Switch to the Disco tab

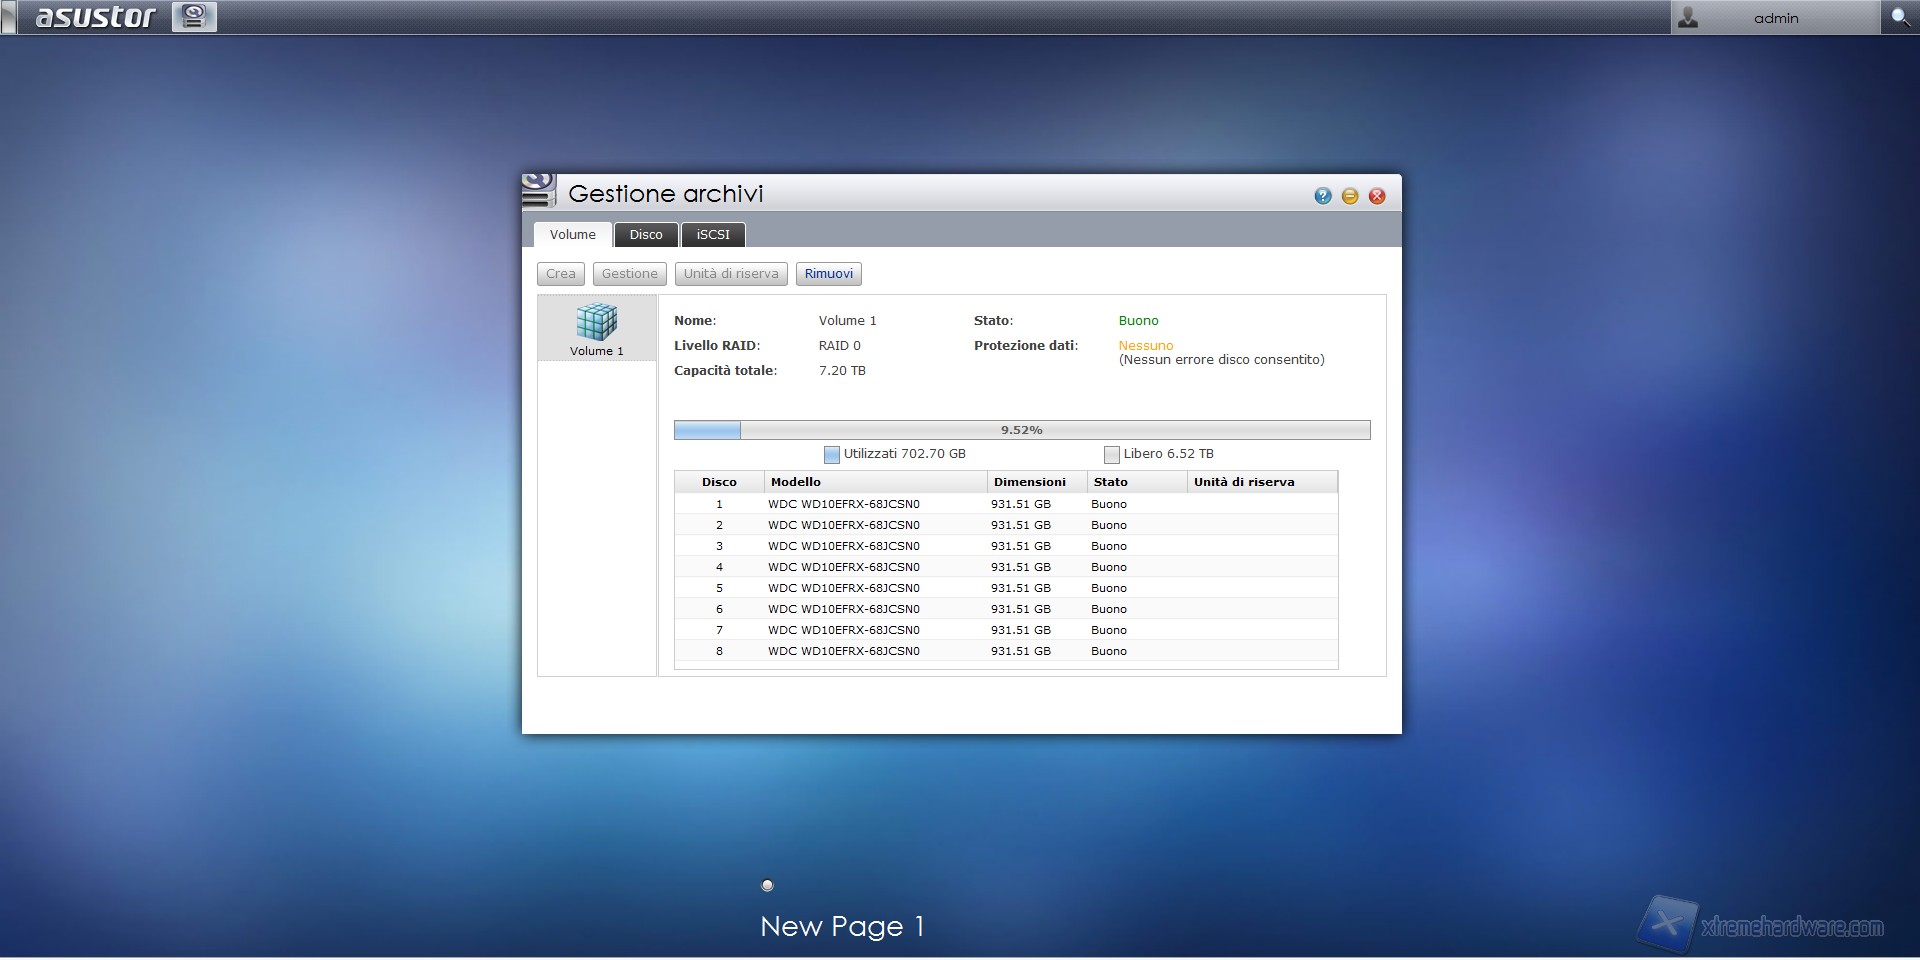tap(645, 235)
